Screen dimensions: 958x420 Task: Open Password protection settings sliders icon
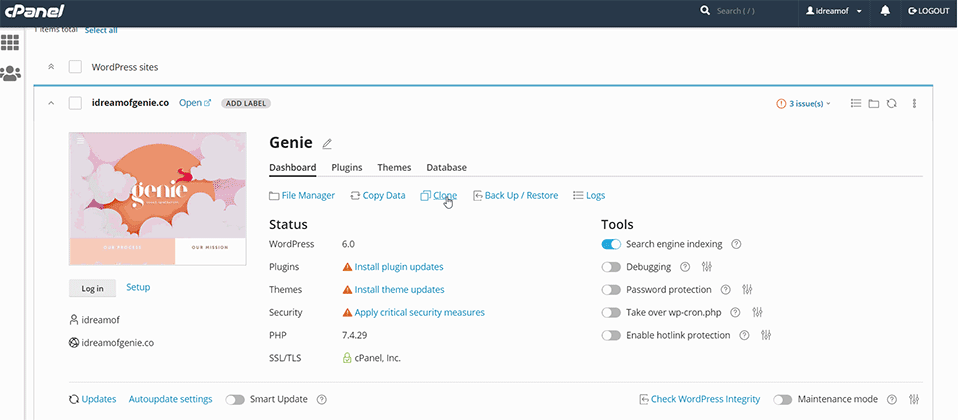coord(747,289)
